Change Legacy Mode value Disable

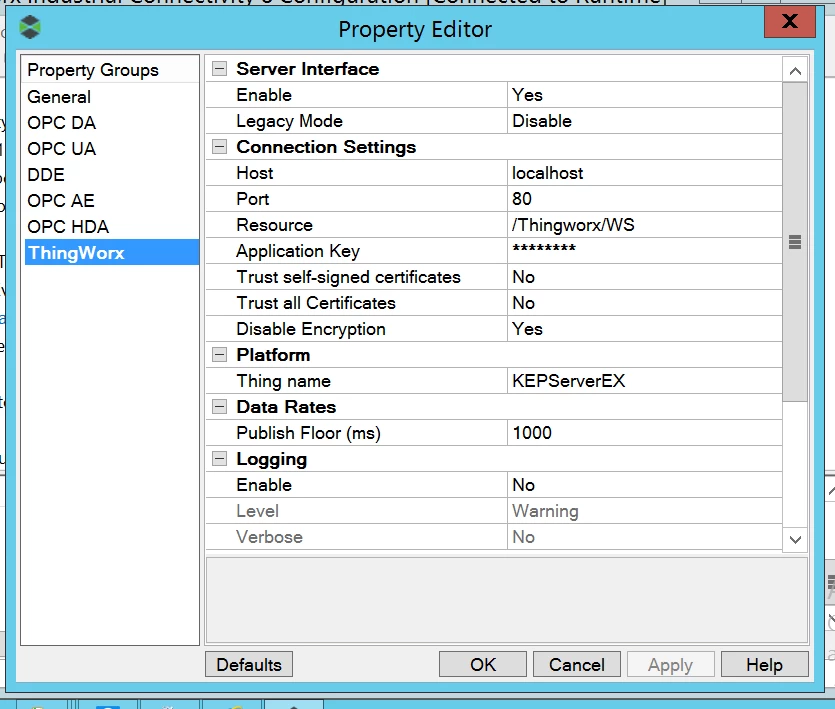644,121
